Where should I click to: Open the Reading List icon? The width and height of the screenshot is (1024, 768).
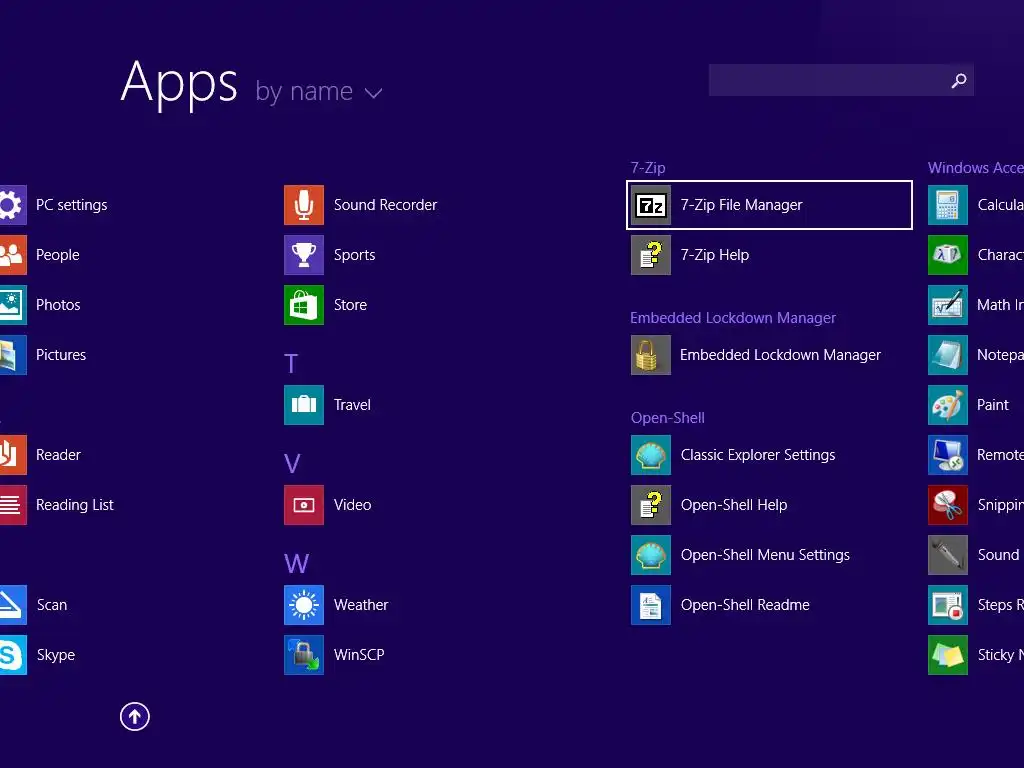12,505
